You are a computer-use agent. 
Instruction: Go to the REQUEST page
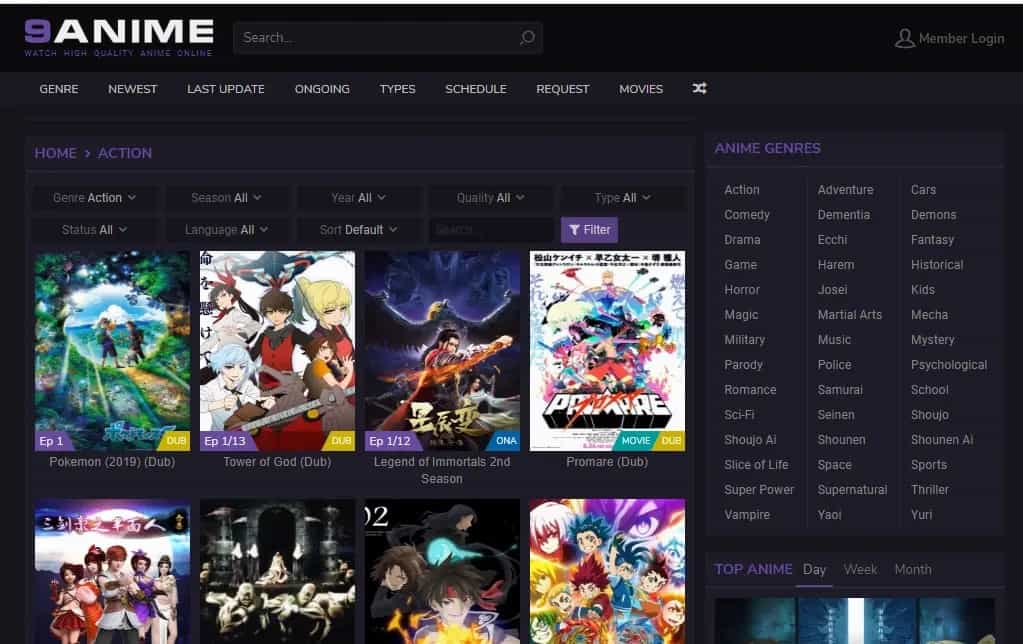[562, 89]
